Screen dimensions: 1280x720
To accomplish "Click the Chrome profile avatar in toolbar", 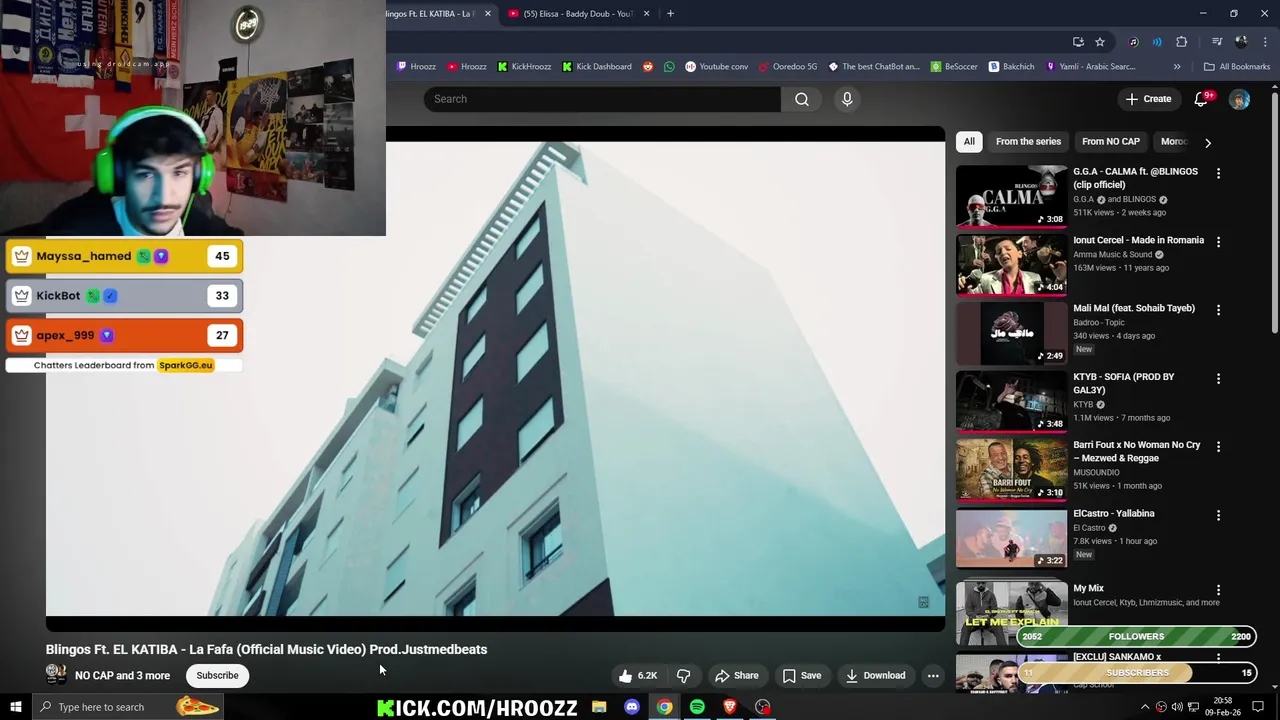I will click(1241, 41).
